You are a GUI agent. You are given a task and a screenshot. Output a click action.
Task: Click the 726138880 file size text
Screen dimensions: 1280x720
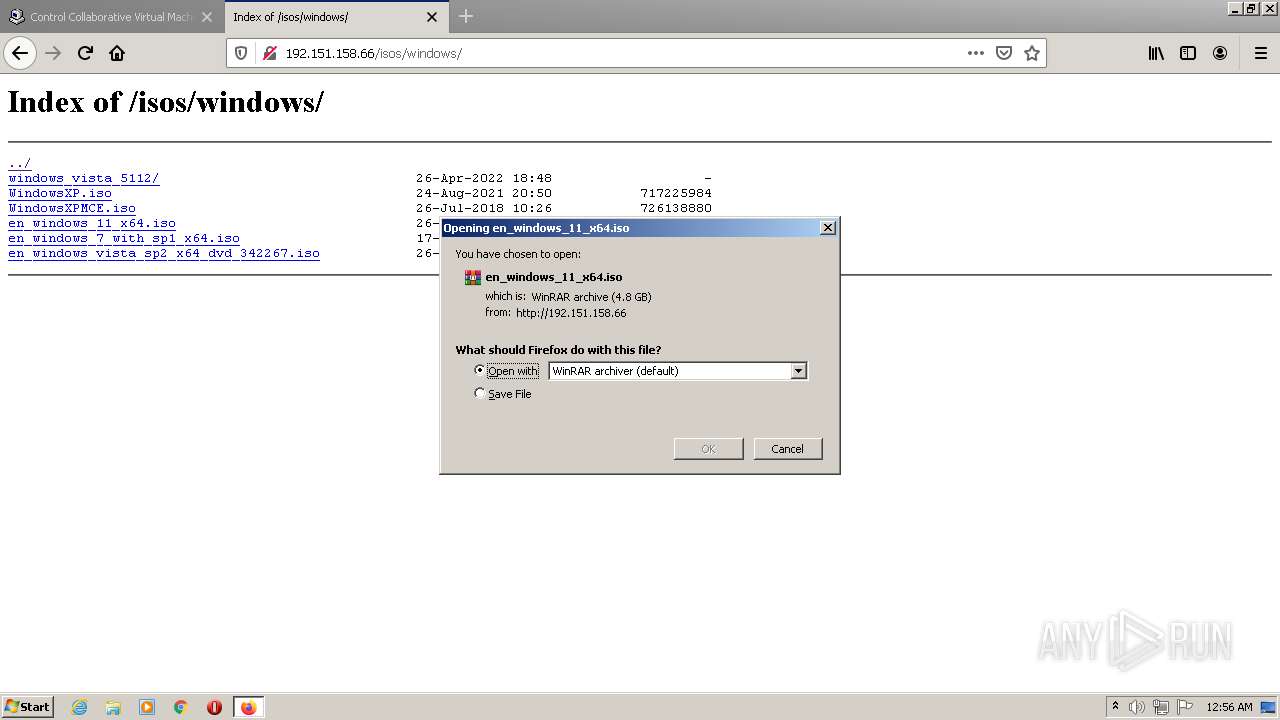pyautogui.click(x=676, y=208)
